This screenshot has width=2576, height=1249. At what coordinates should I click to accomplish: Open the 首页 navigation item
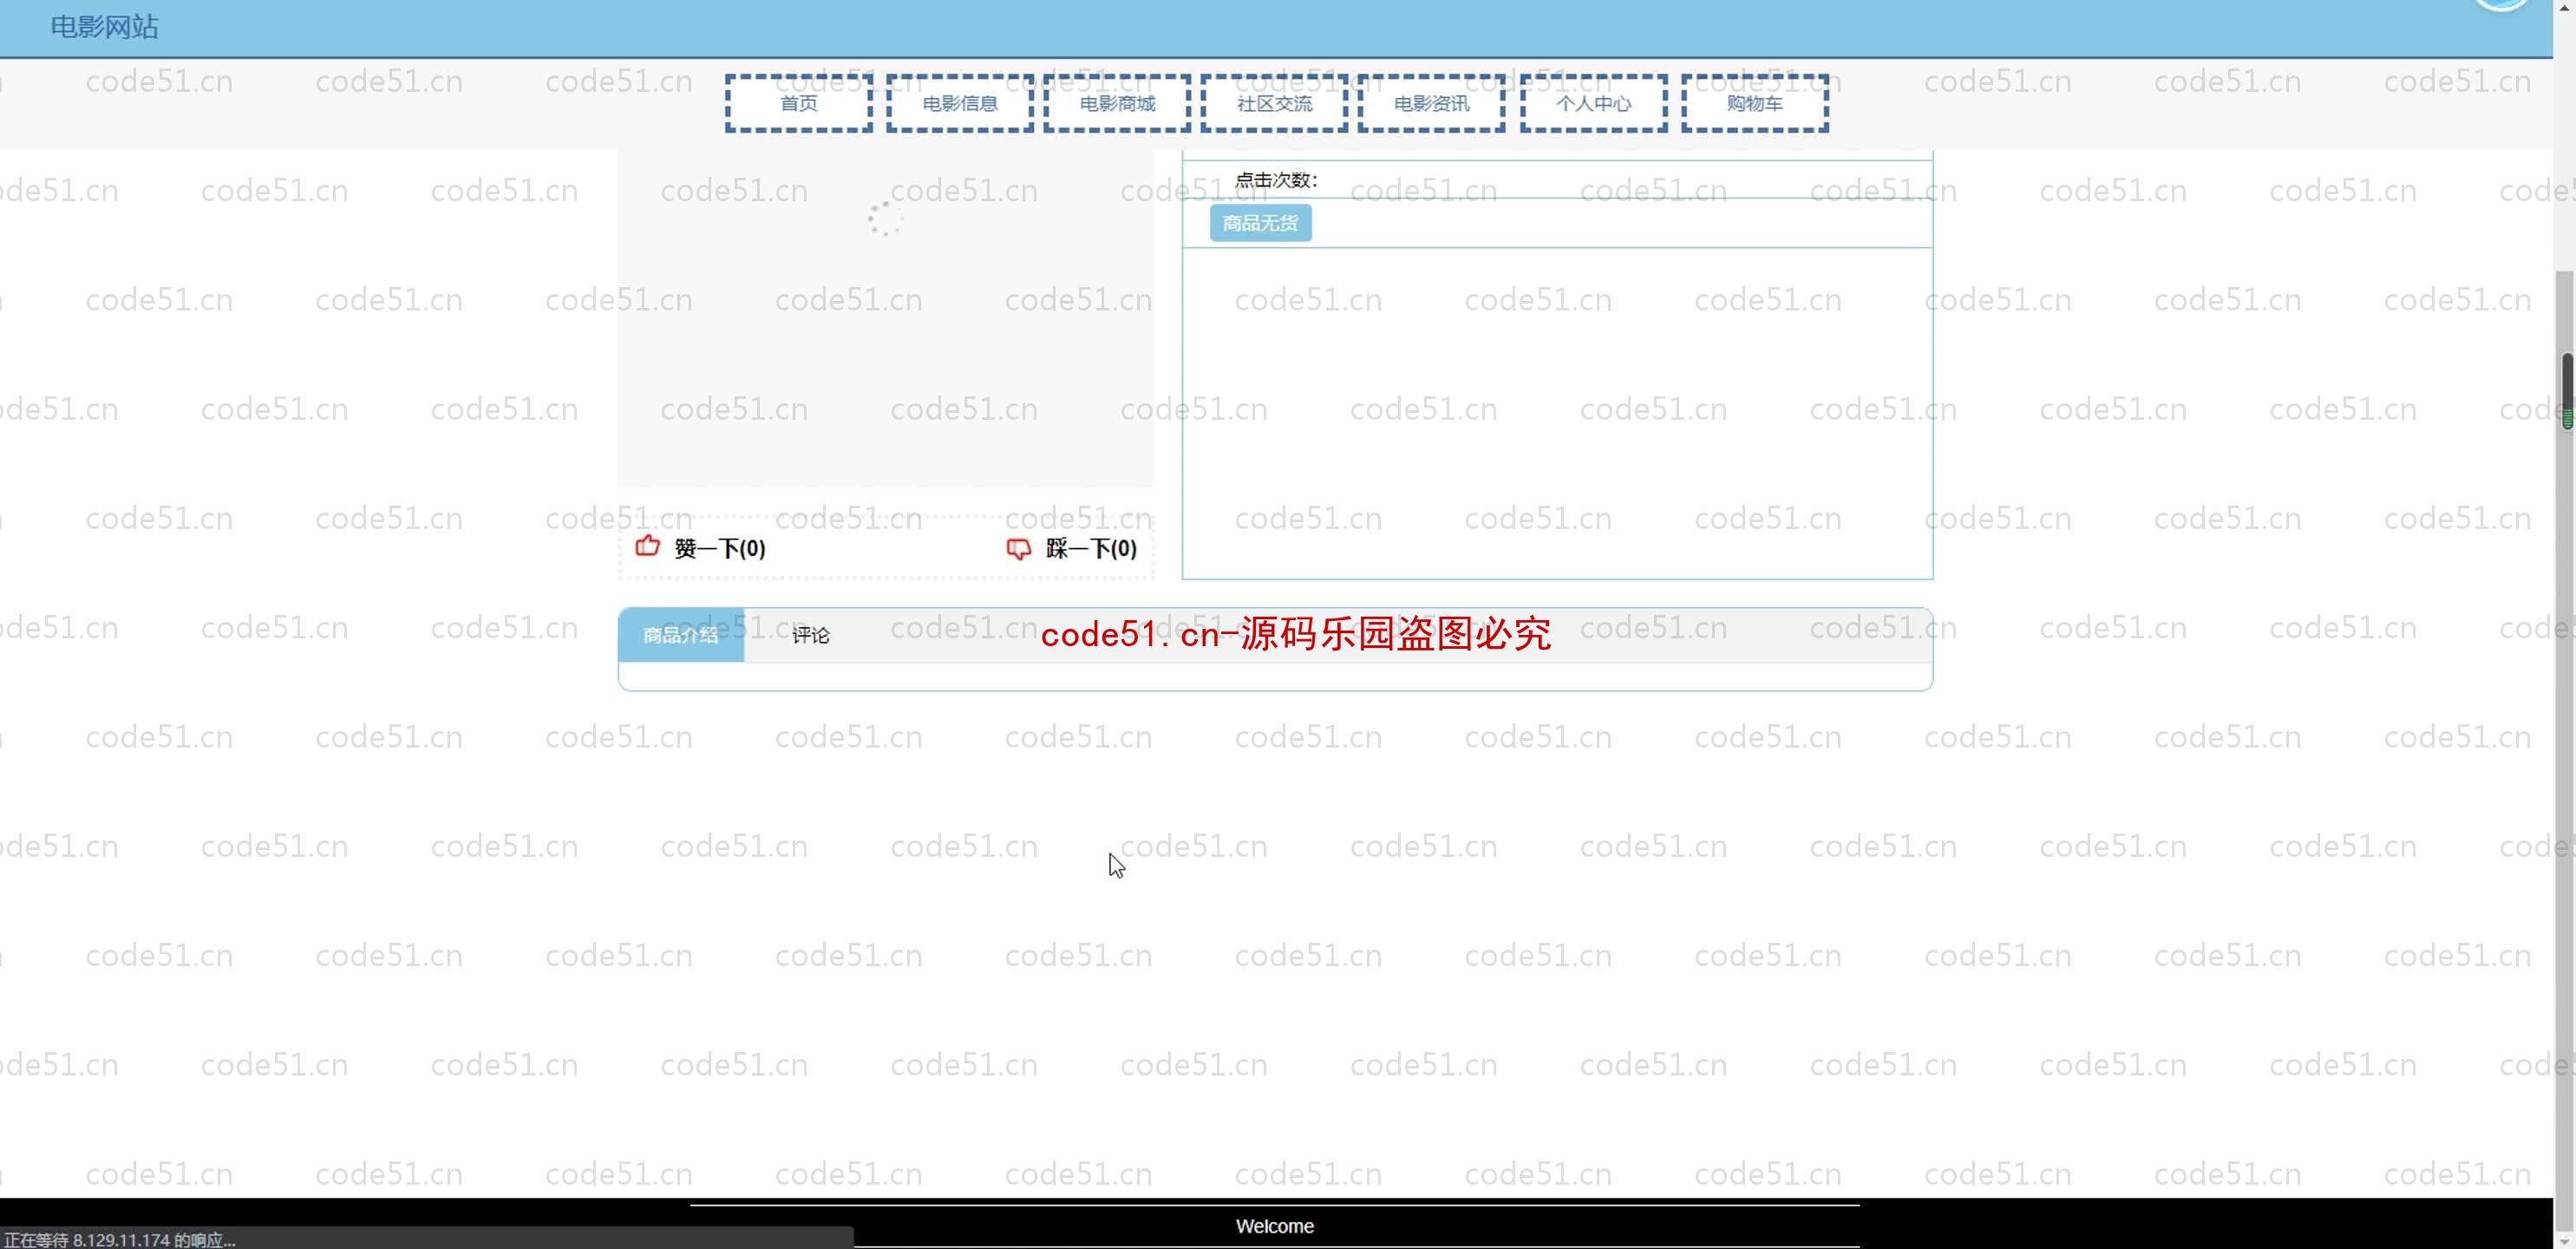(x=798, y=103)
